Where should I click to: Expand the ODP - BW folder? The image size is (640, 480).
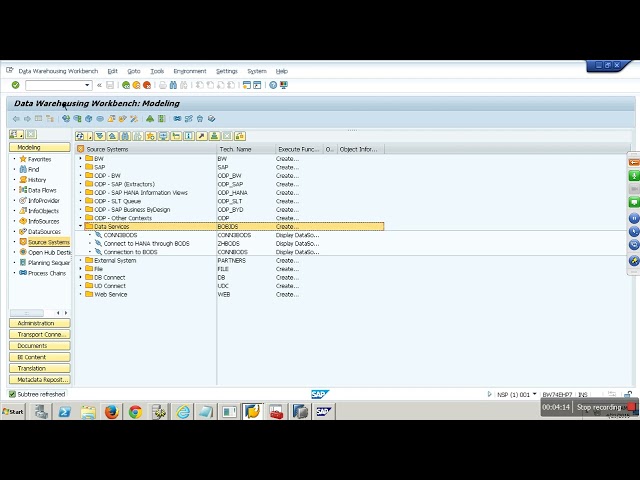[x=80, y=176]
